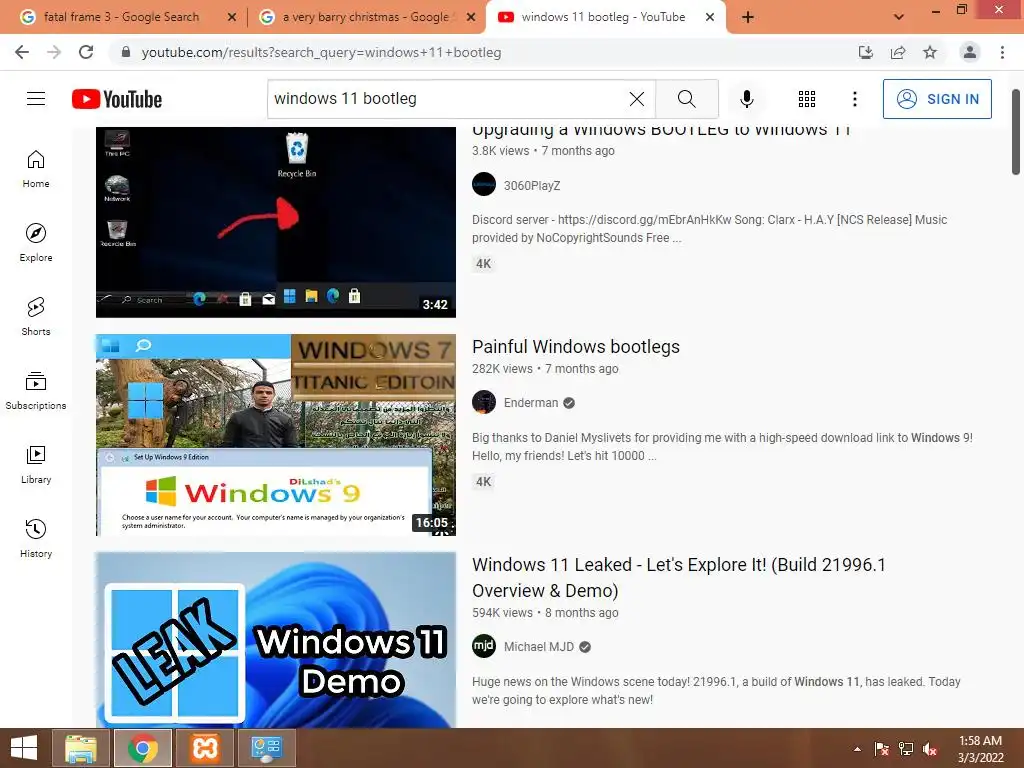The width and height of the screenshot is (1024, 768).
Task: Click the SIGN IN button
Action: pyautogui.click(x=937, y=99)
